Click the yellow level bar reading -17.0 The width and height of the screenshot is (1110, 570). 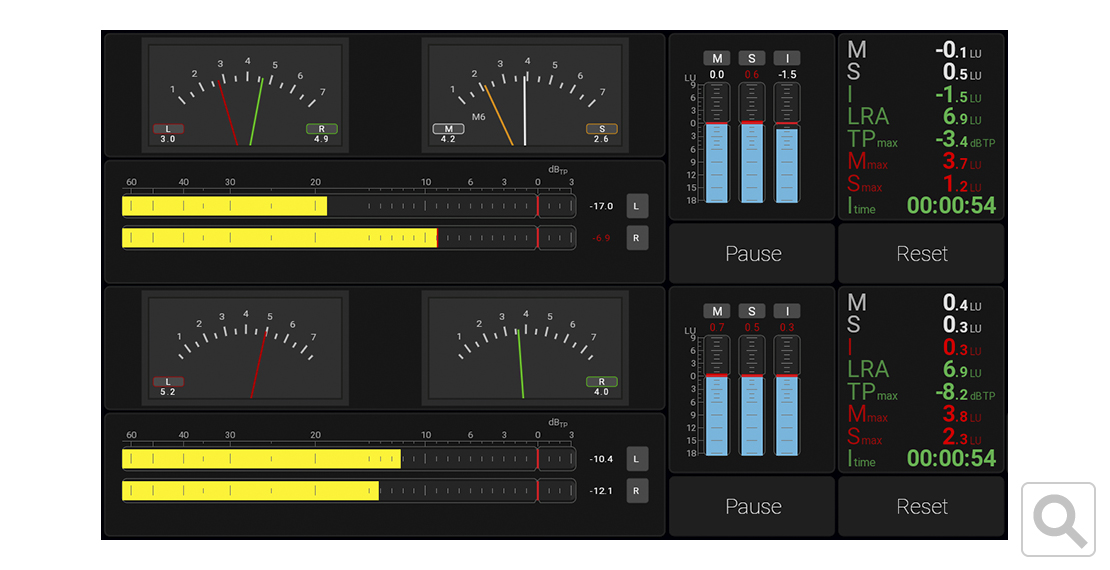click(224, 206)
